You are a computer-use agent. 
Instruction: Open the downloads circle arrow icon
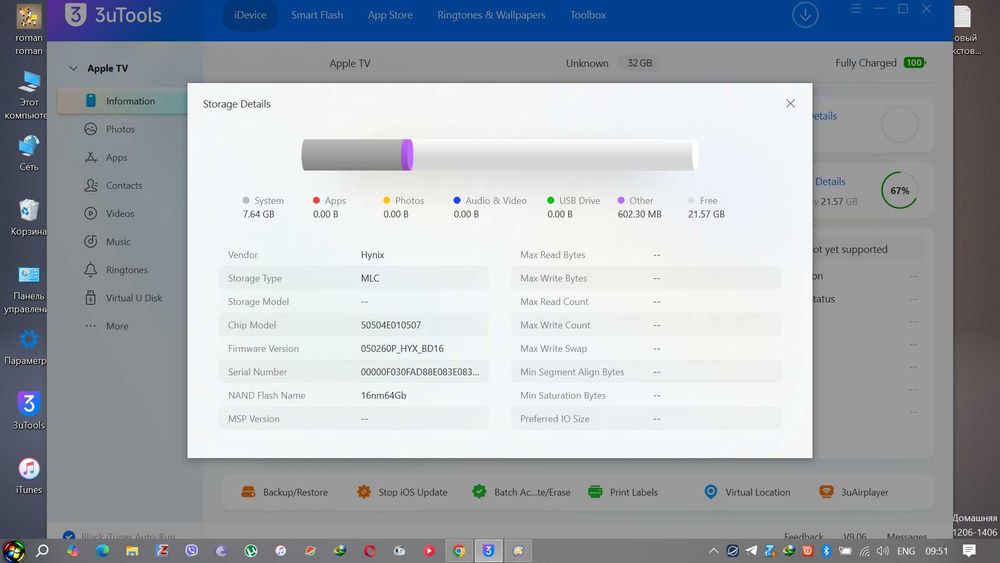click(805, 15)
